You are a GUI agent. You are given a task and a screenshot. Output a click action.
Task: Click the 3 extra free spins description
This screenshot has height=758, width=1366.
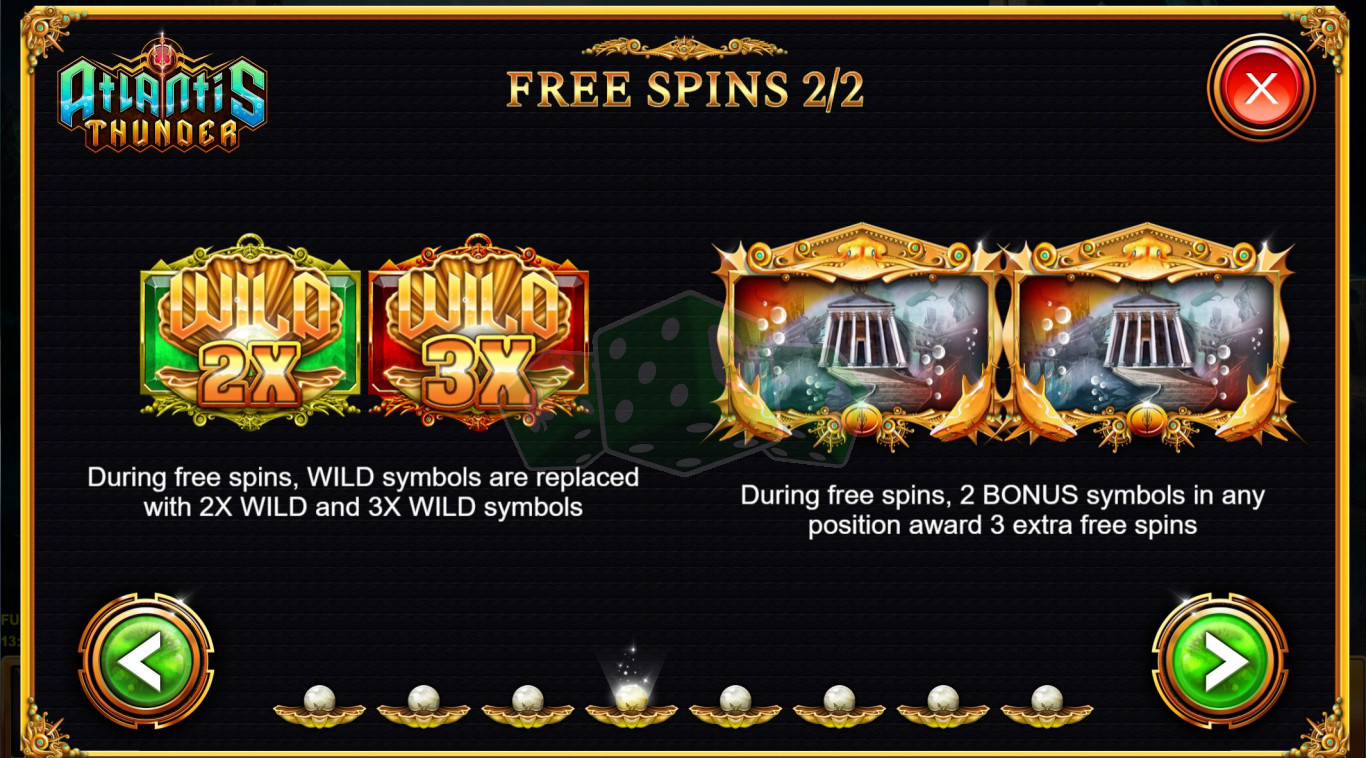[x=1002, y=510]
